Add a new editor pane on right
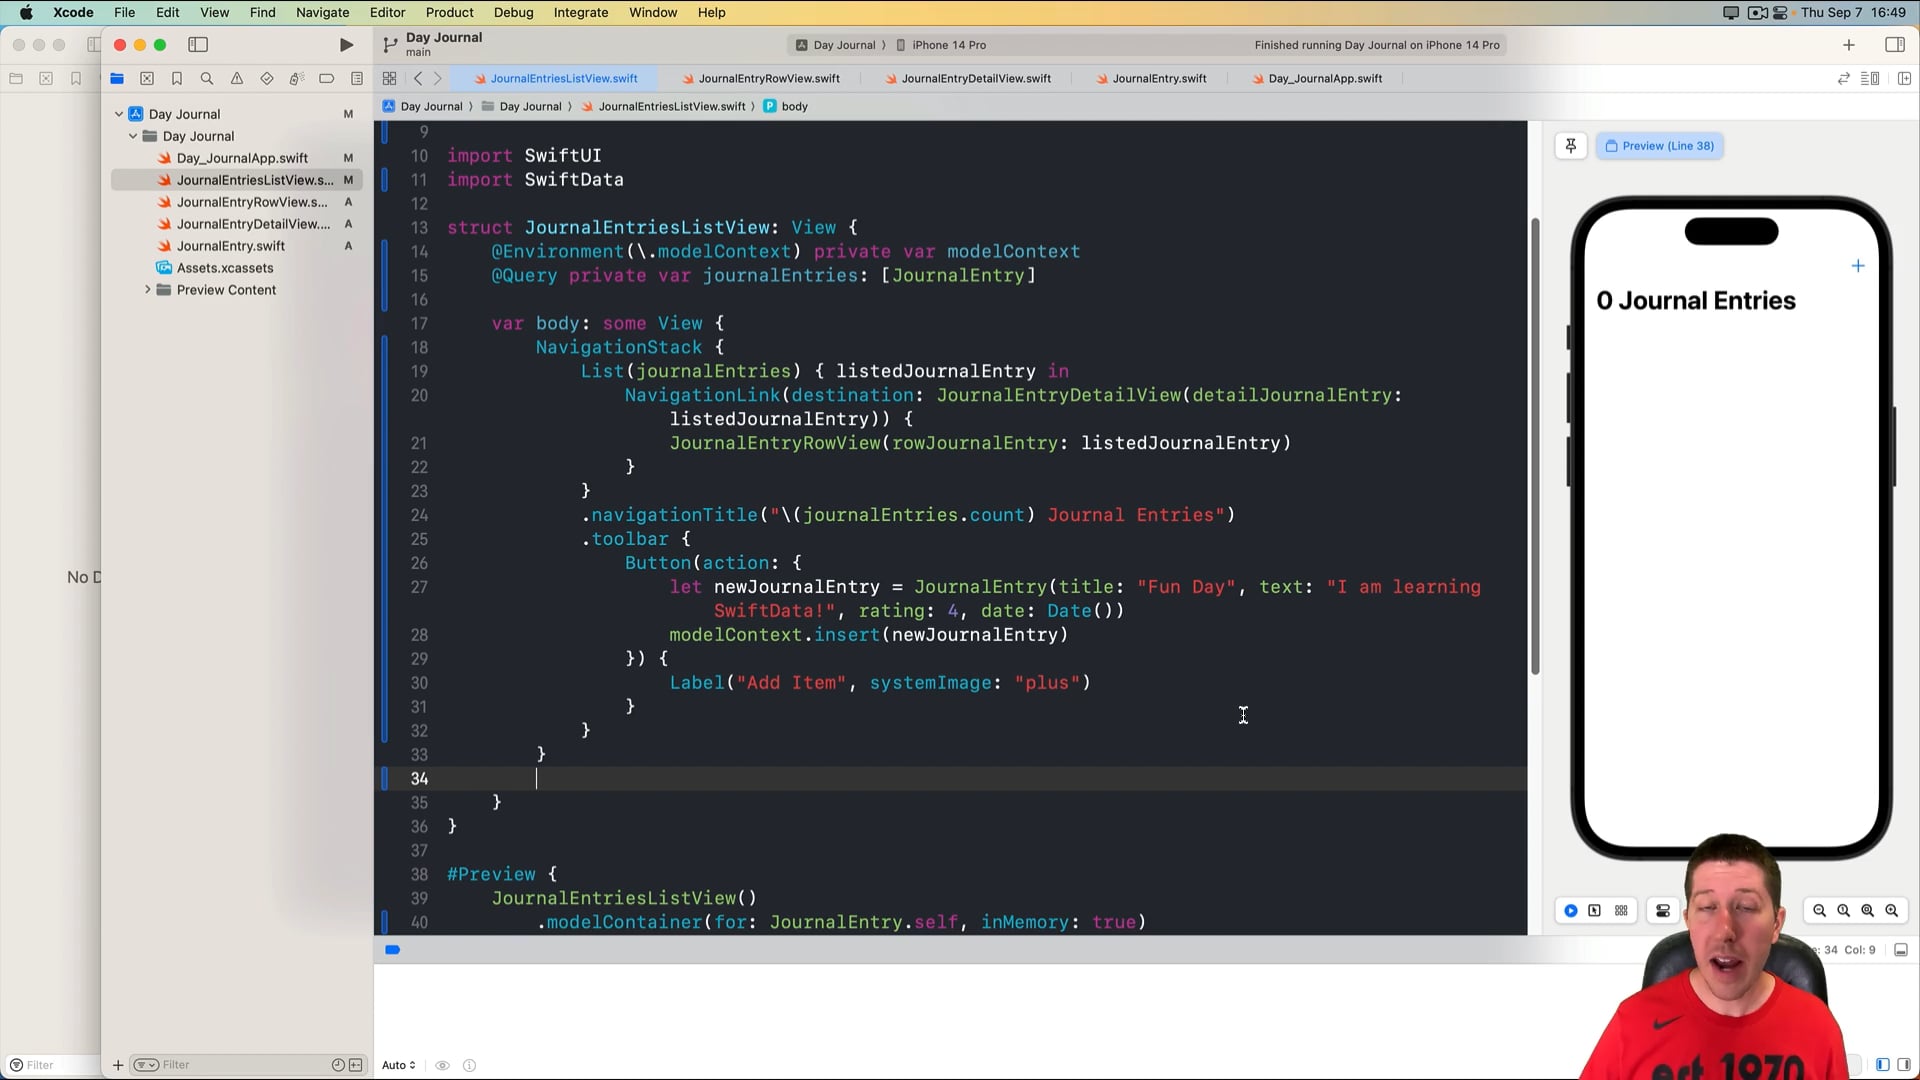 [x=1904, y=79]
